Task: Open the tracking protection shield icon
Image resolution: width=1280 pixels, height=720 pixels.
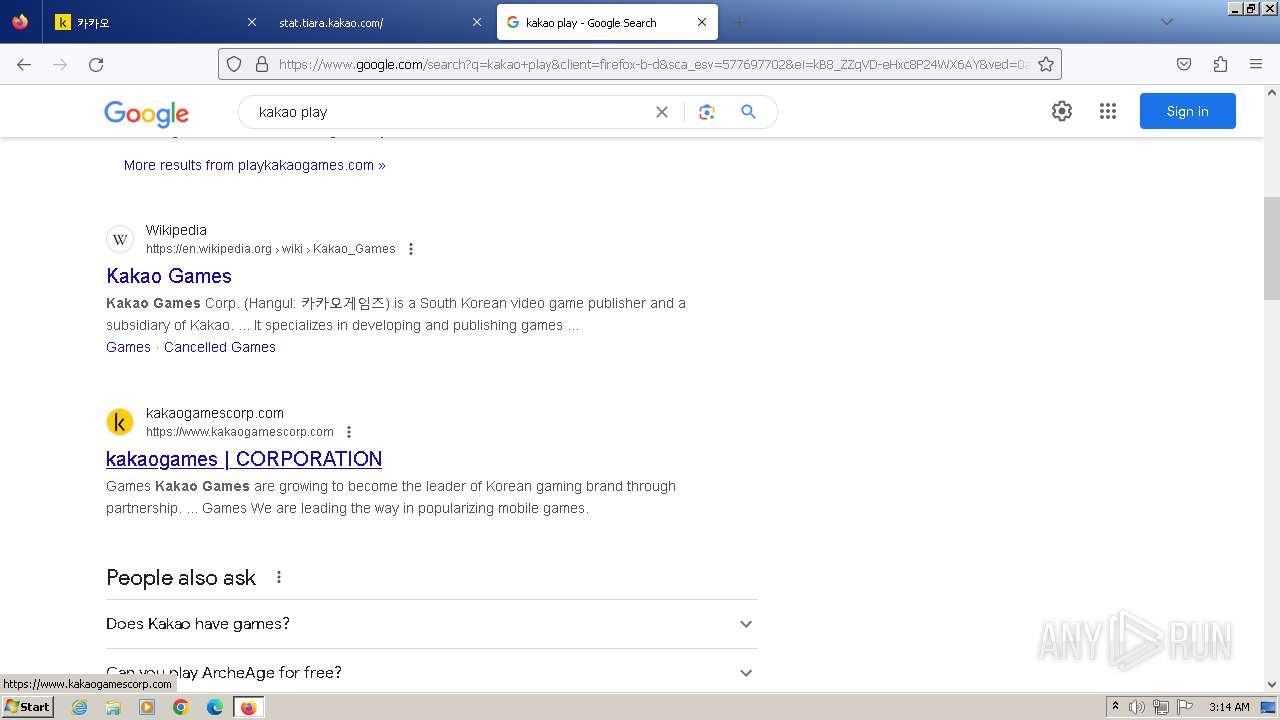Action: (x=234, y=64)
